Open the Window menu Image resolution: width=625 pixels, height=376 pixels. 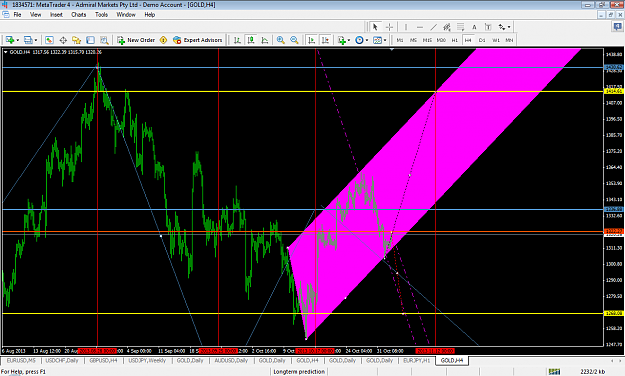click(x=126, y=14)
